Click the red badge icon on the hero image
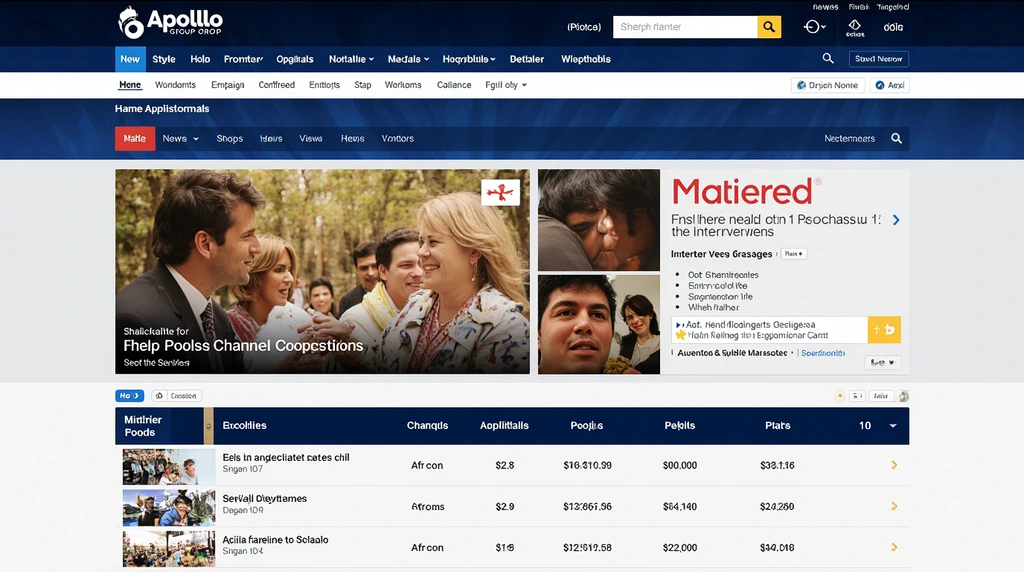Viewport: 1024px width, 572px height. point(500,192)
